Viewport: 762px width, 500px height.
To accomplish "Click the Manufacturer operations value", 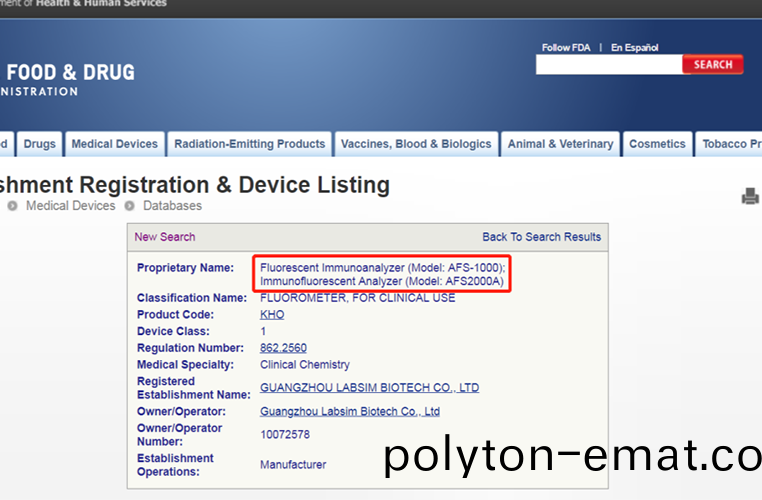I will [293, 465].
